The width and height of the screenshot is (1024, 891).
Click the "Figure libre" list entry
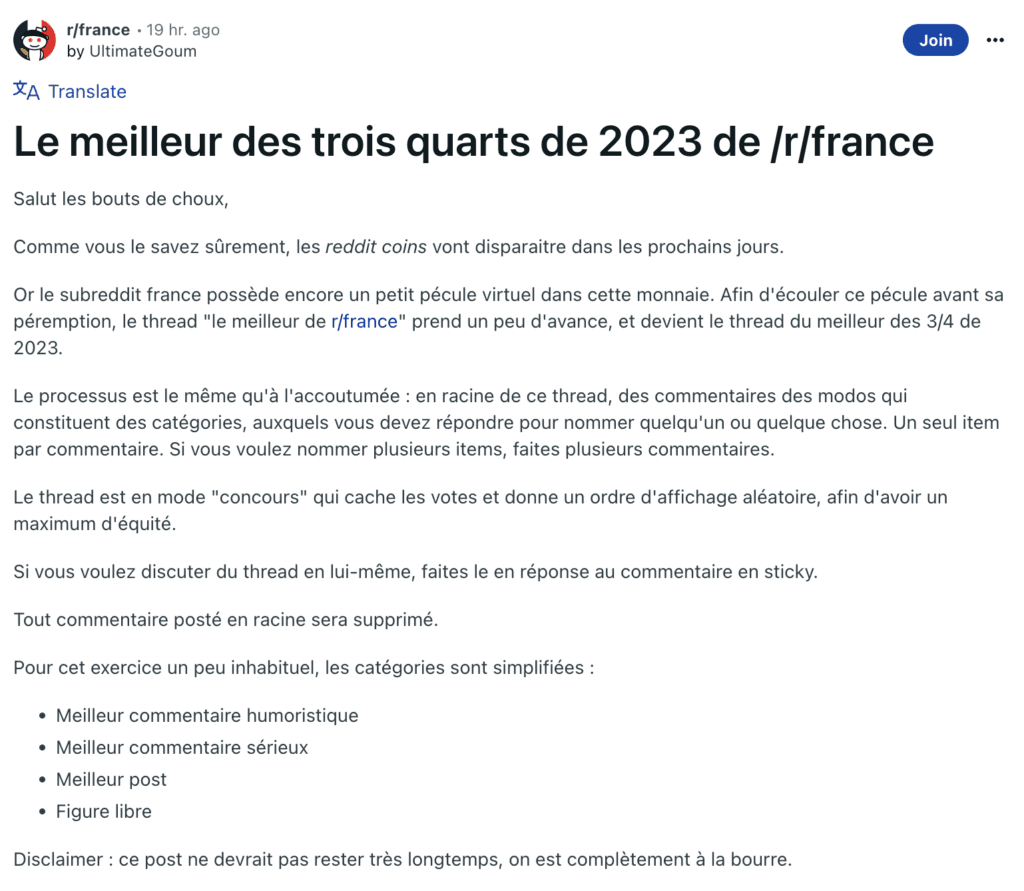coord(103,811)
